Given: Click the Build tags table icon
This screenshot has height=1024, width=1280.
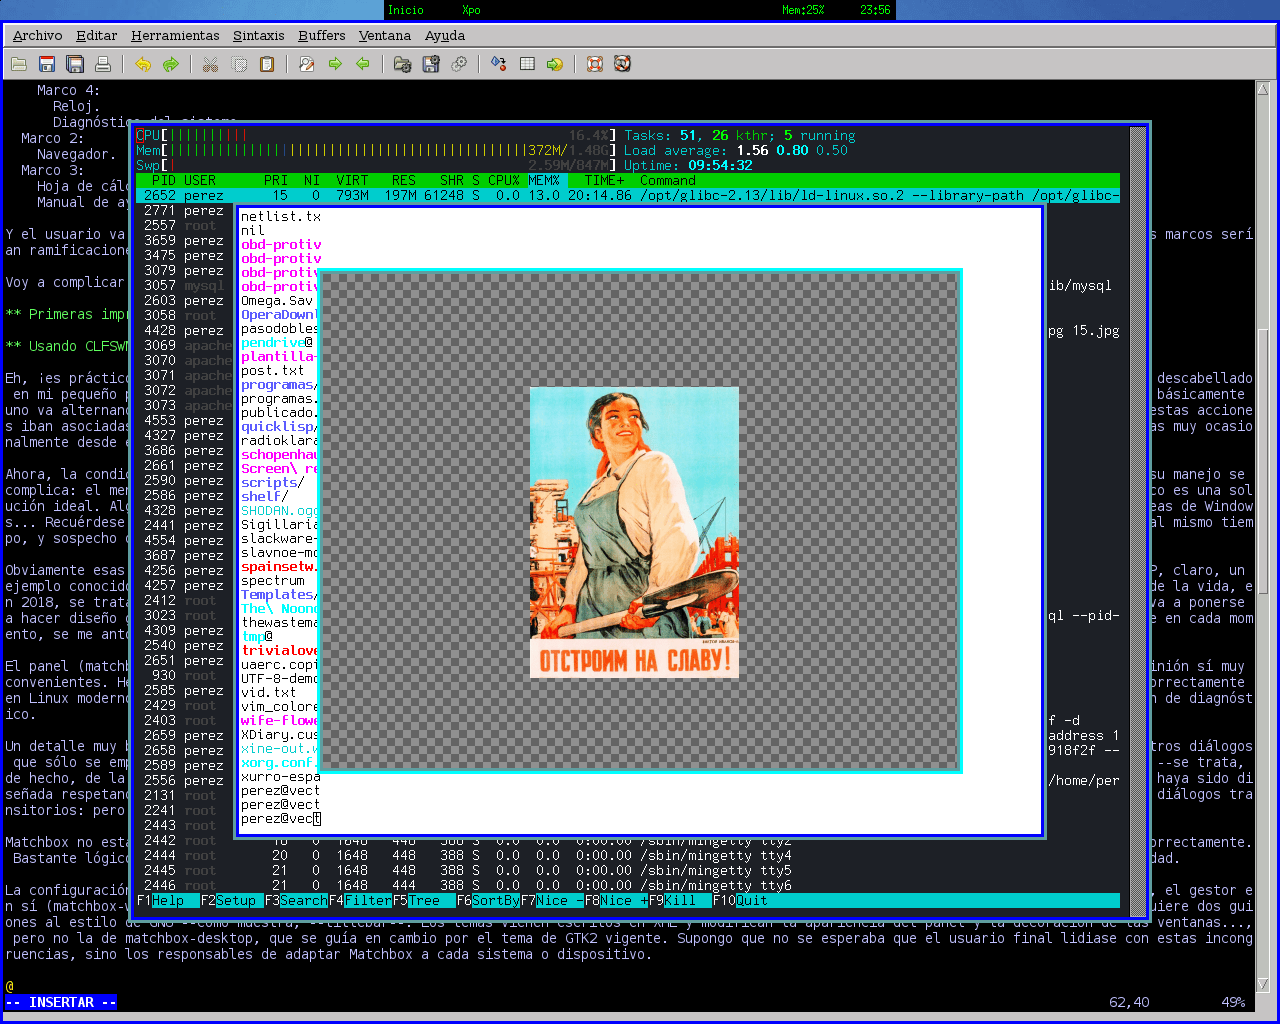Looking at the screenshot, I should [527, 64].
